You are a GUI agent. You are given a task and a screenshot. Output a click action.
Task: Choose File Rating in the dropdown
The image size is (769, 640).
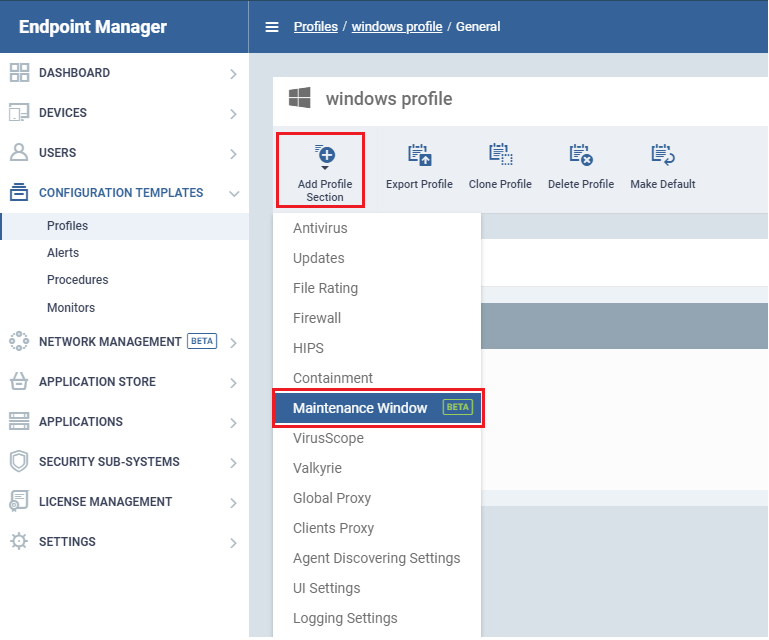click(x=377, y=288)
